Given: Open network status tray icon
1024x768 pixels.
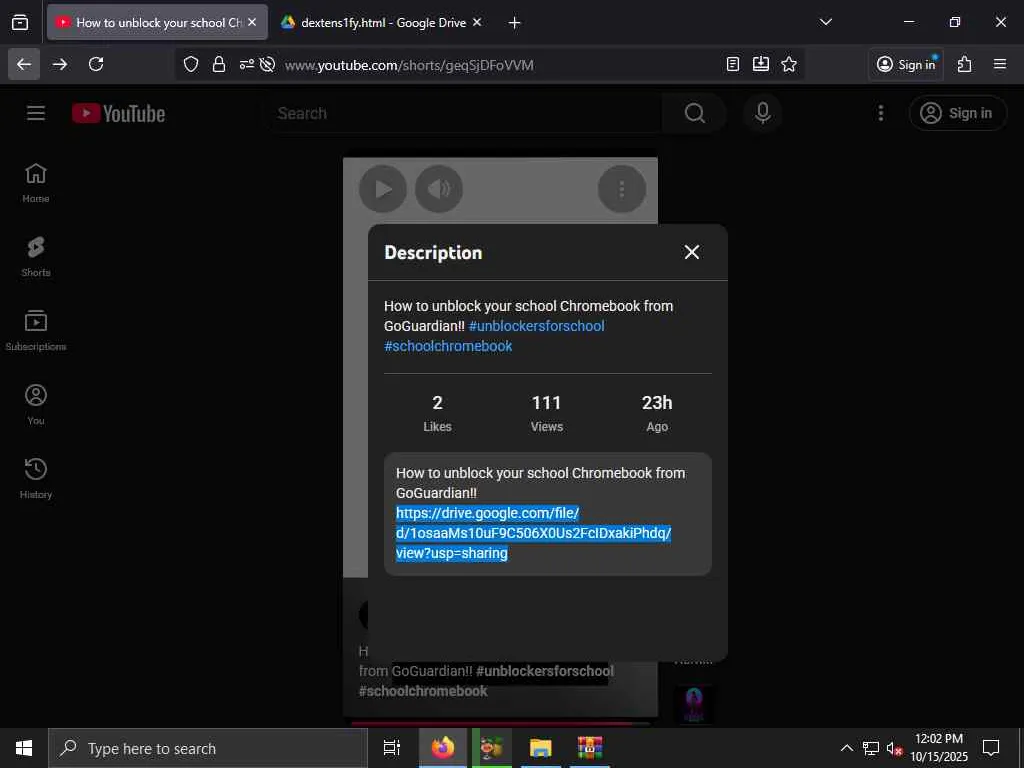Looking at the screenshot, I should click(x=871, y=748).
